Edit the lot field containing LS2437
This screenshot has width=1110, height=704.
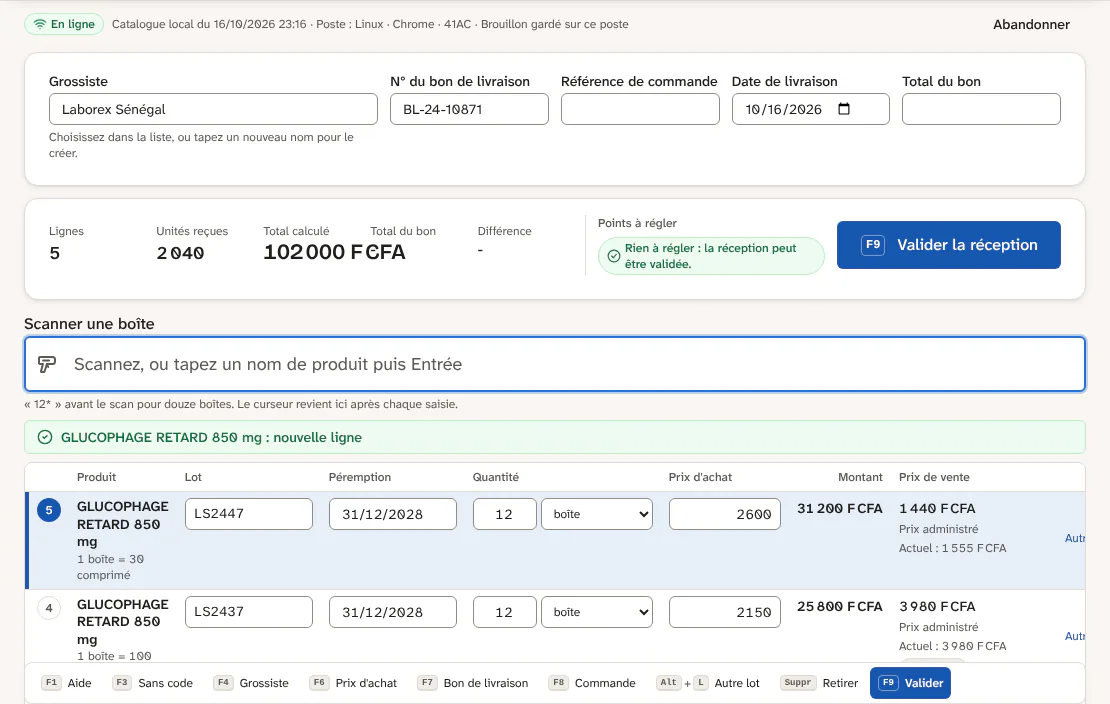248,611
